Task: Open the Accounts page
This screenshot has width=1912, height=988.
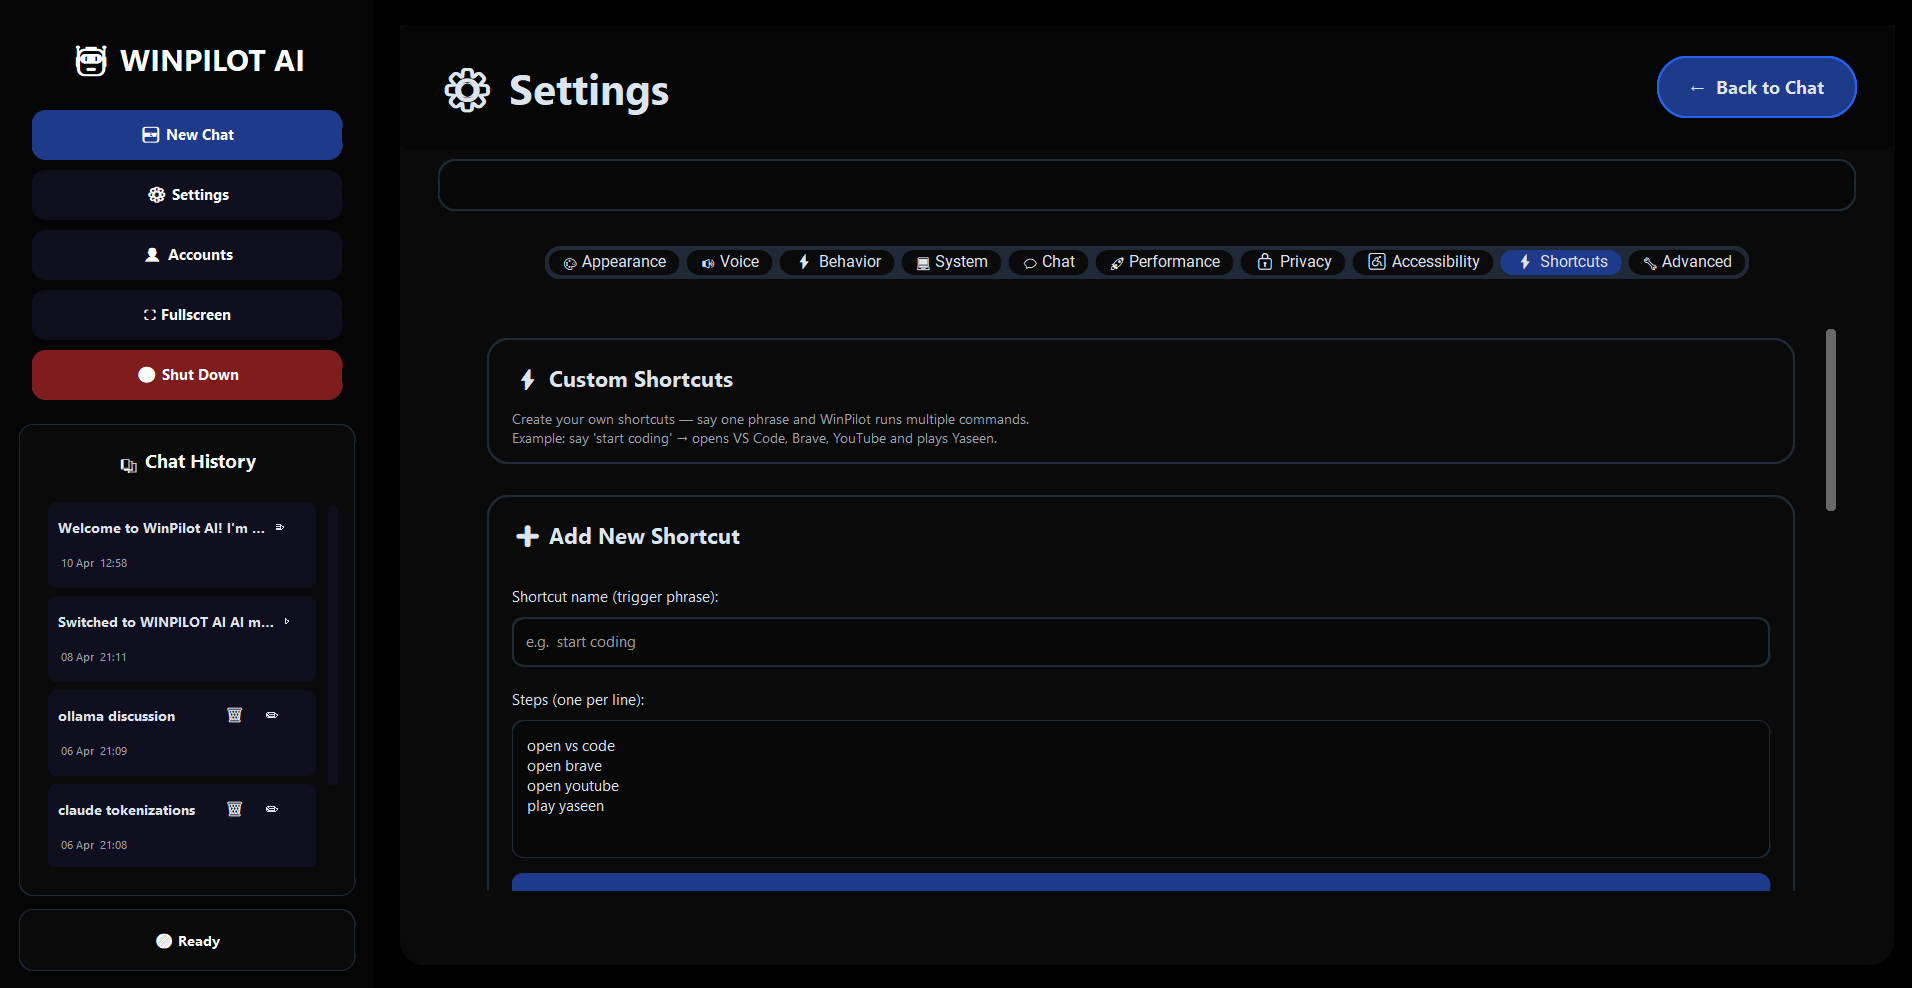Action: point(187,255)
